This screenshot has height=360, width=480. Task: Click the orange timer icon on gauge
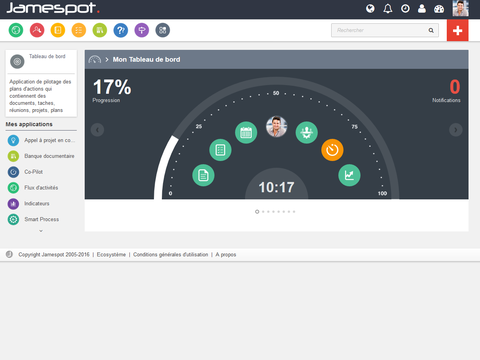pos(332,150)
